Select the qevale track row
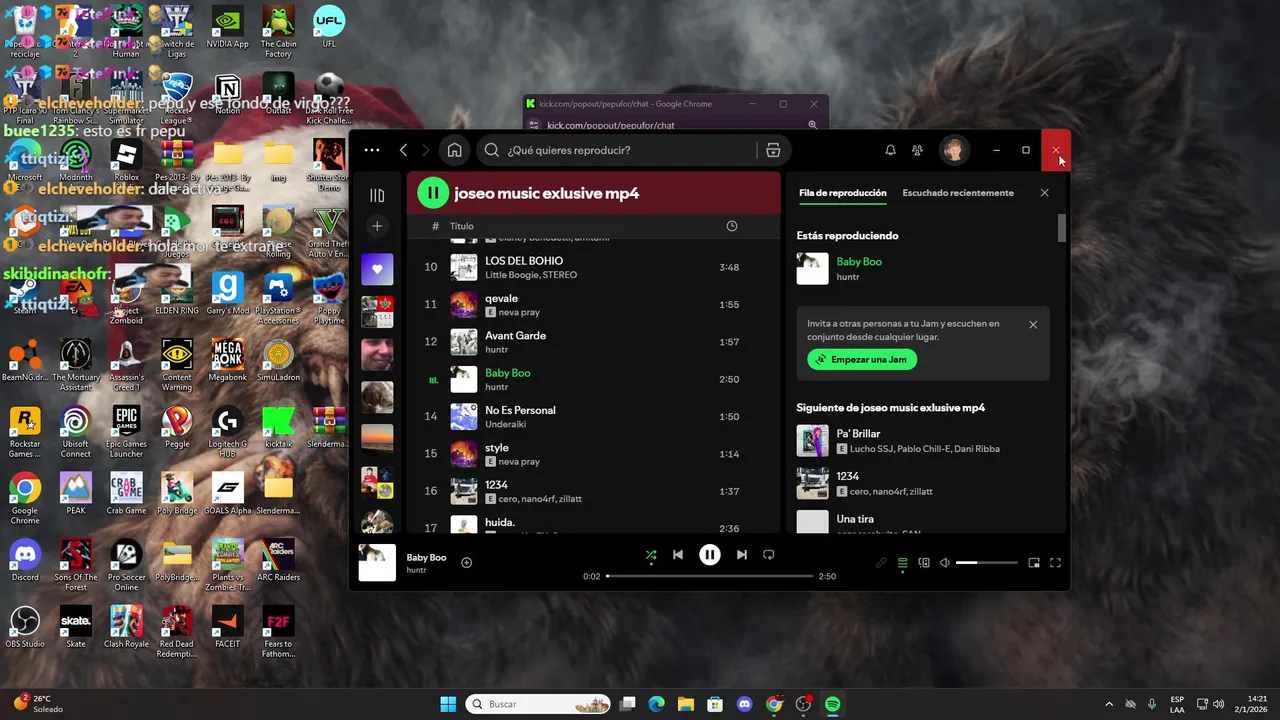This screenshot has height=720, width=1280. 592,304
